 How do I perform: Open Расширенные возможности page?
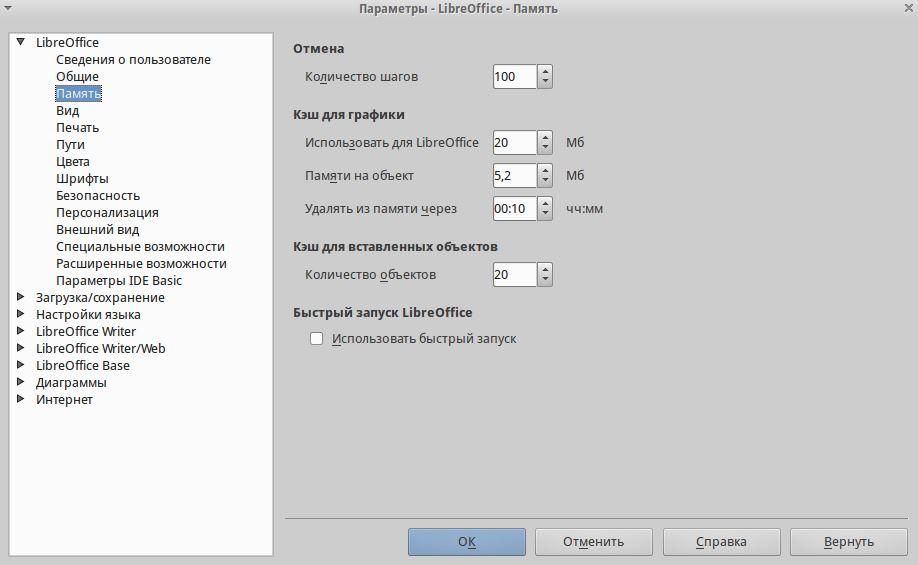tap(141, 263)
